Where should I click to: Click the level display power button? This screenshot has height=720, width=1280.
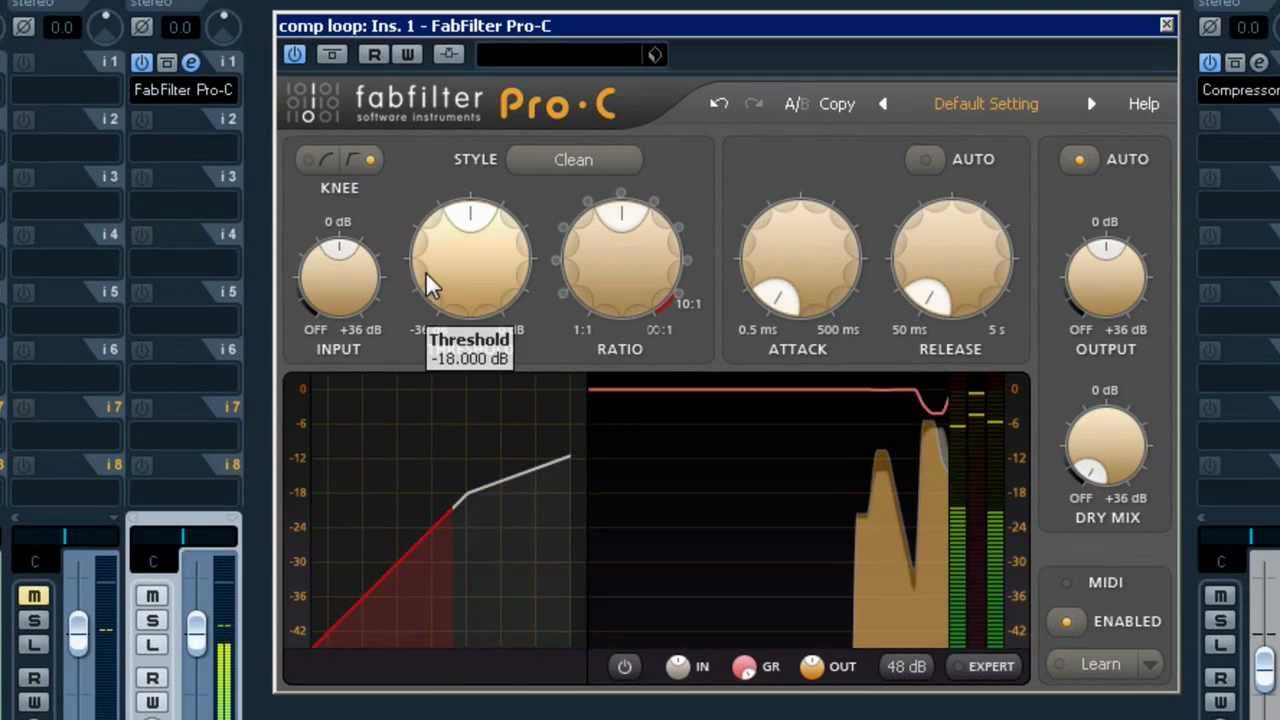point(625,667)
